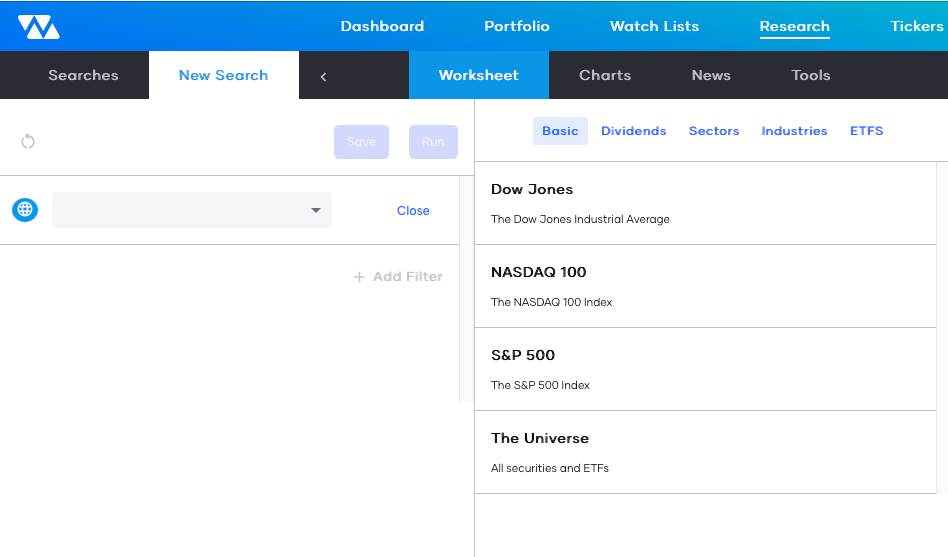Click the blue globe universe icon
The height and width of the screenshot is (557, 948).
[x=25, y=210]
